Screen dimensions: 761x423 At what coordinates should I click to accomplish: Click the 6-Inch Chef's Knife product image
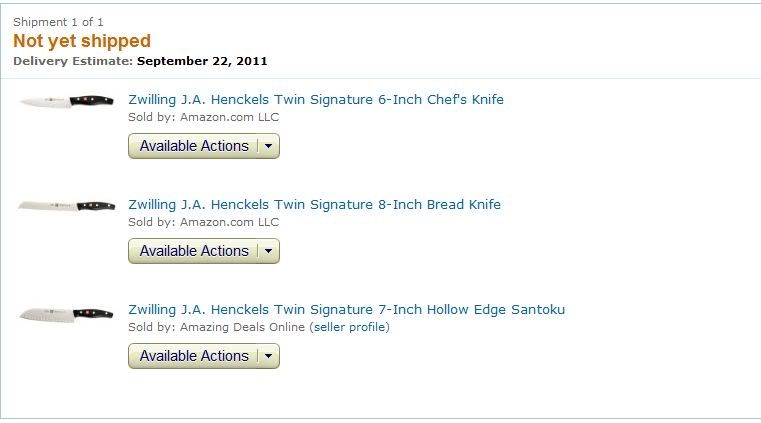pyautogui.click(x=66, y=101)
